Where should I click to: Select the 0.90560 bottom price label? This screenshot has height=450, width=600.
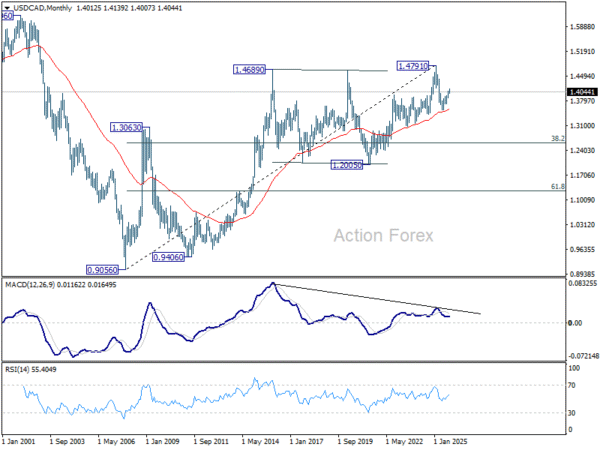[103, 269]
